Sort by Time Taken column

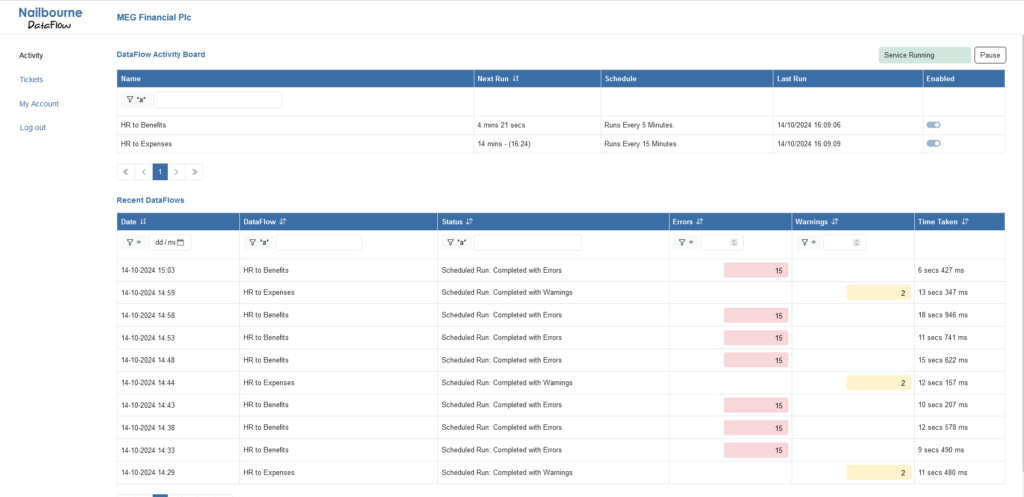click(966, 221)
